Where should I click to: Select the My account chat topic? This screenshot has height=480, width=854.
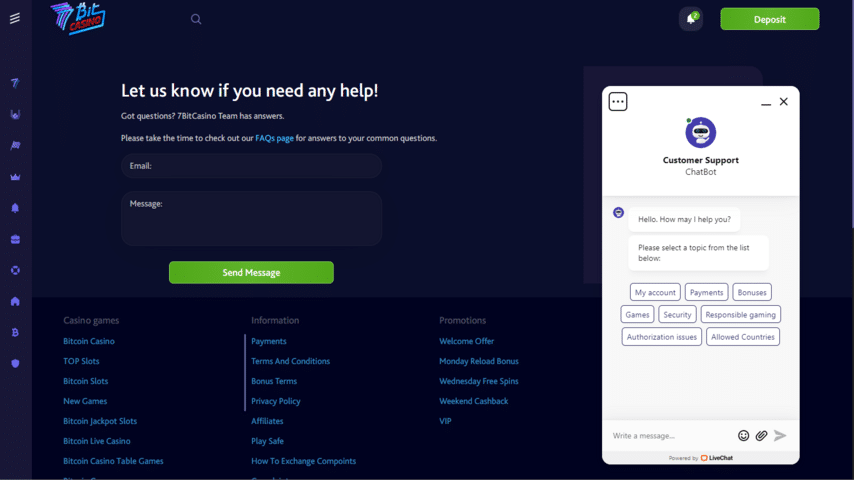click(x=655, y=293)
